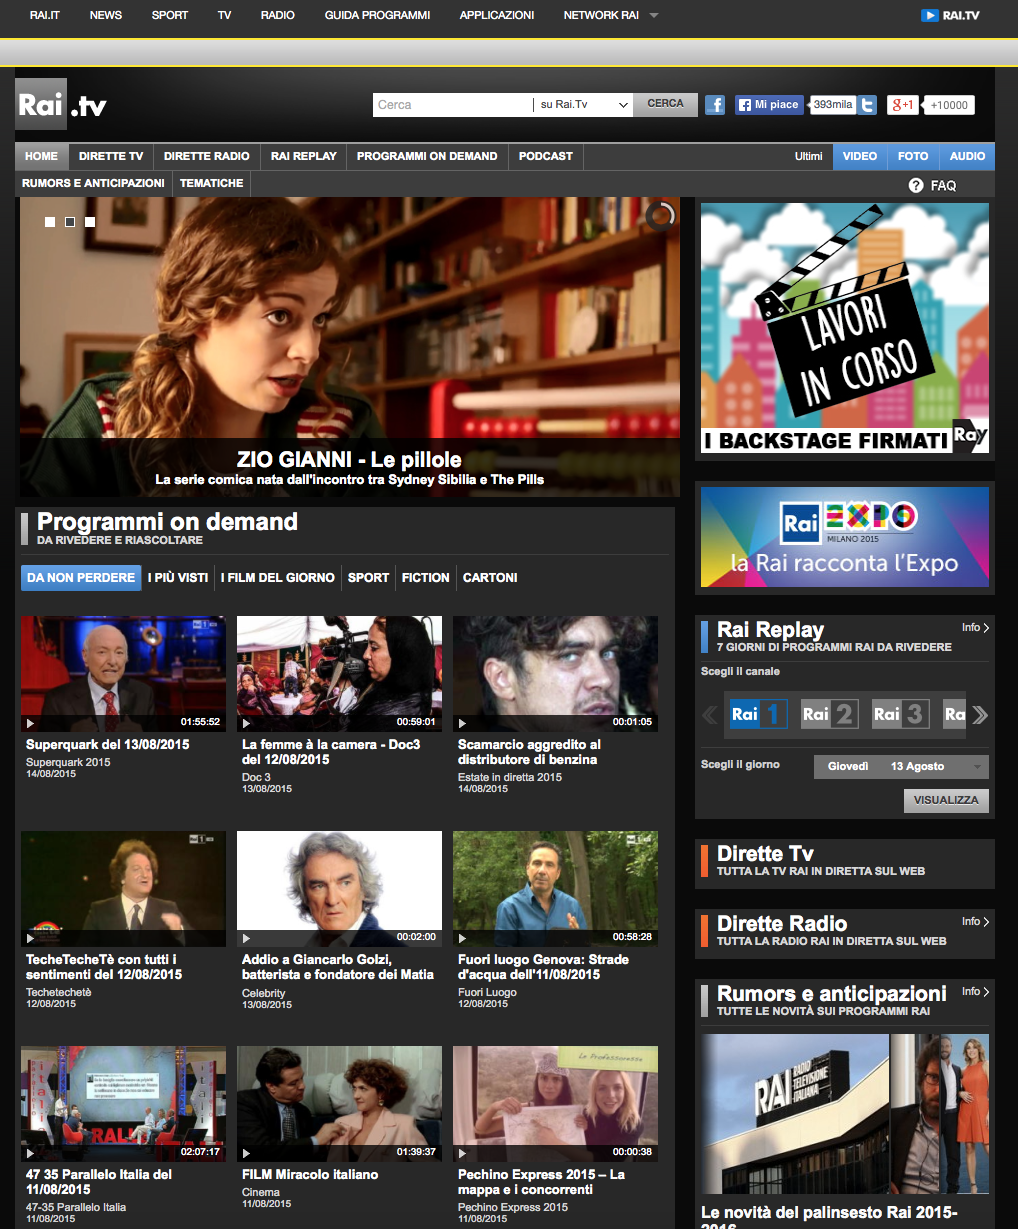Play Fuori luogo Genova video
Screen dimensions: 1018x1229
point(555,889)
